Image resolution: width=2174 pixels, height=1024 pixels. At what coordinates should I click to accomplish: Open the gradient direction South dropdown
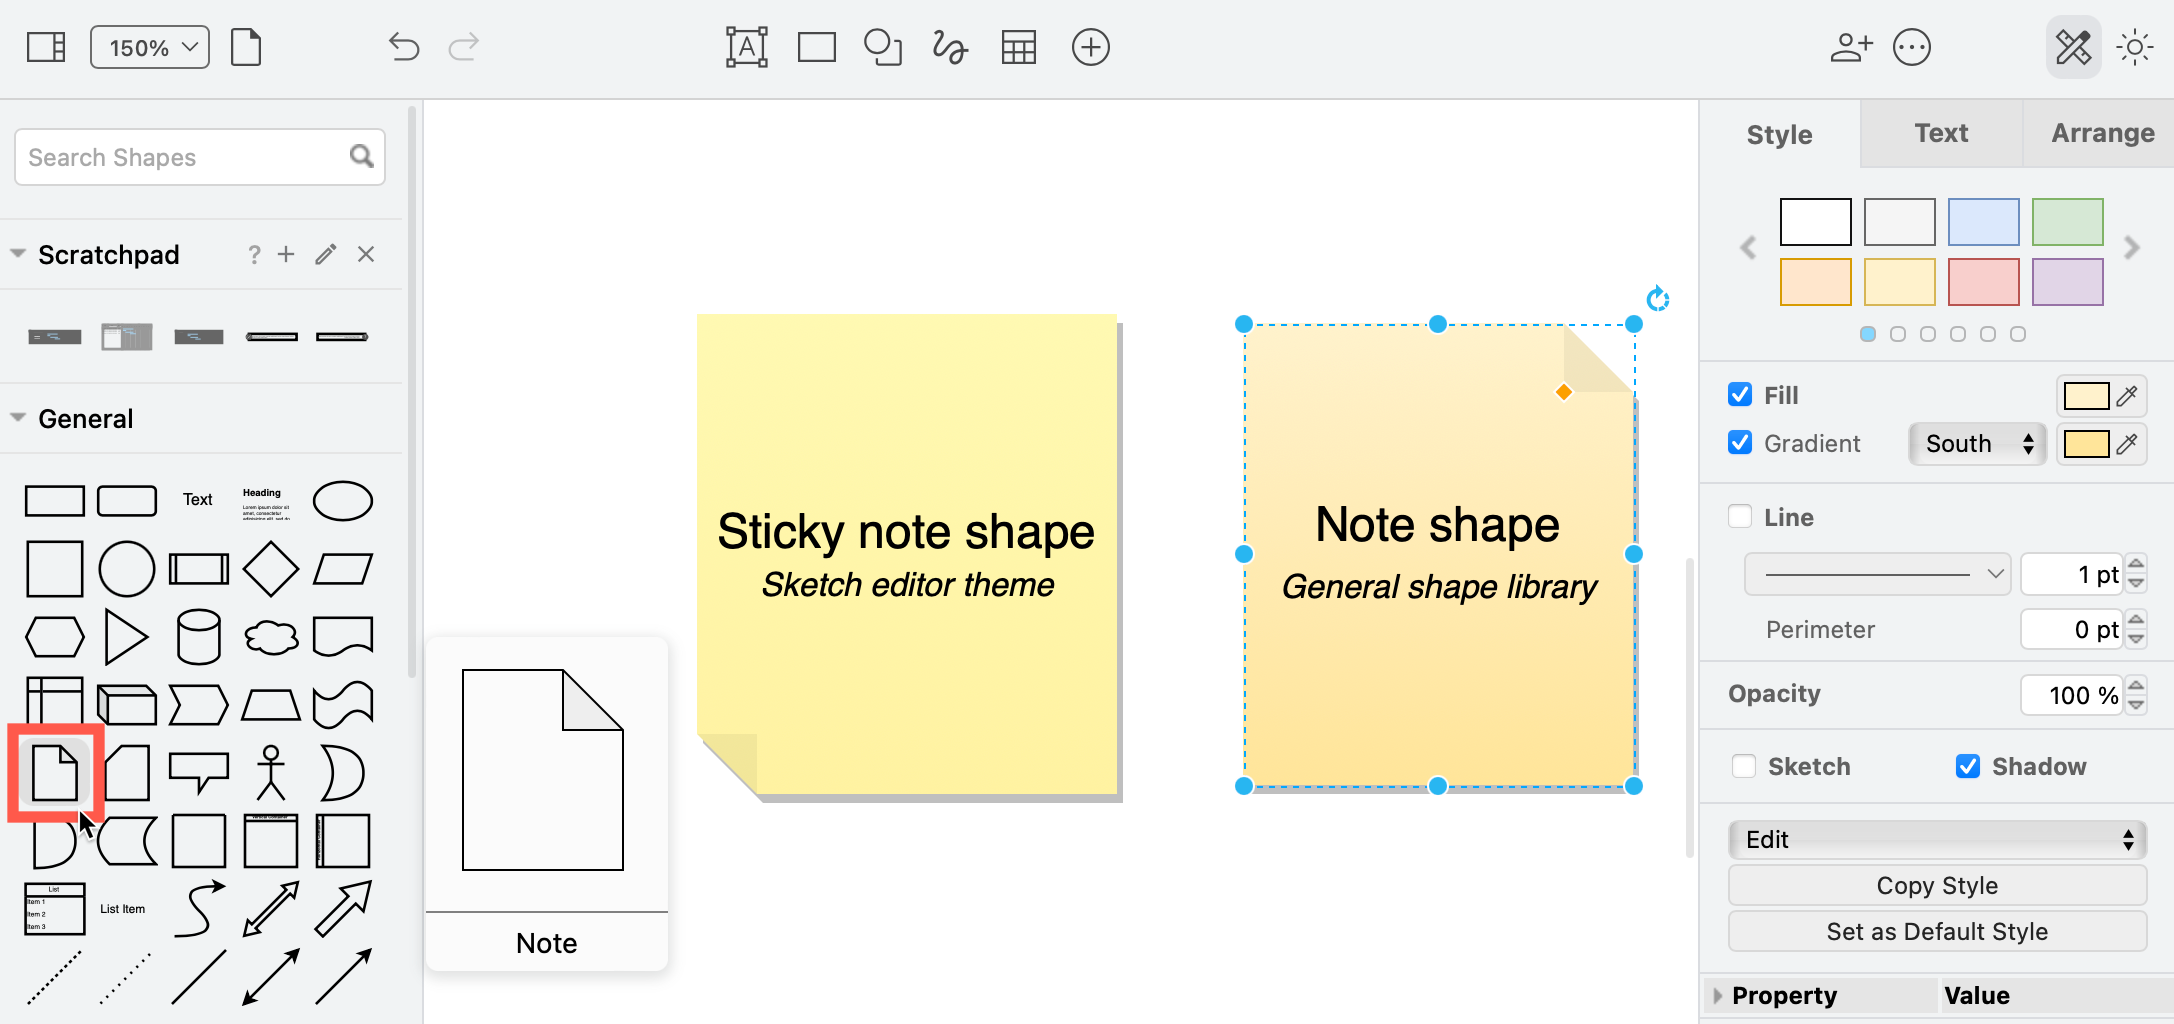[x=1975, y=443]
